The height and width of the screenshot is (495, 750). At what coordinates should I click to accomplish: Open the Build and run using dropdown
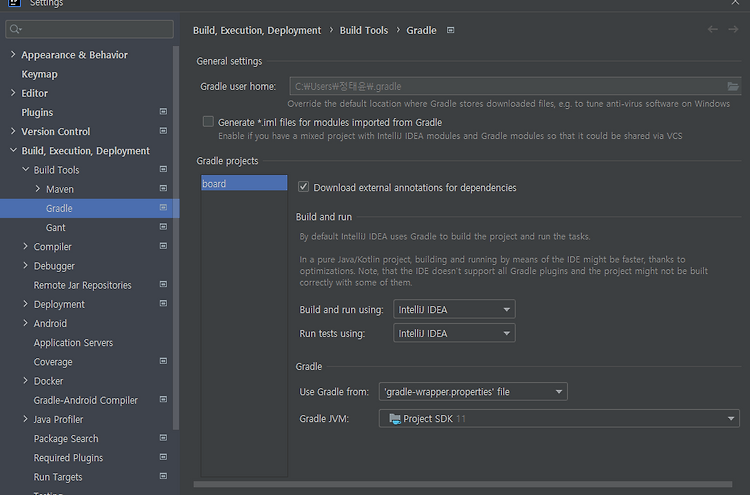[454, 309]
